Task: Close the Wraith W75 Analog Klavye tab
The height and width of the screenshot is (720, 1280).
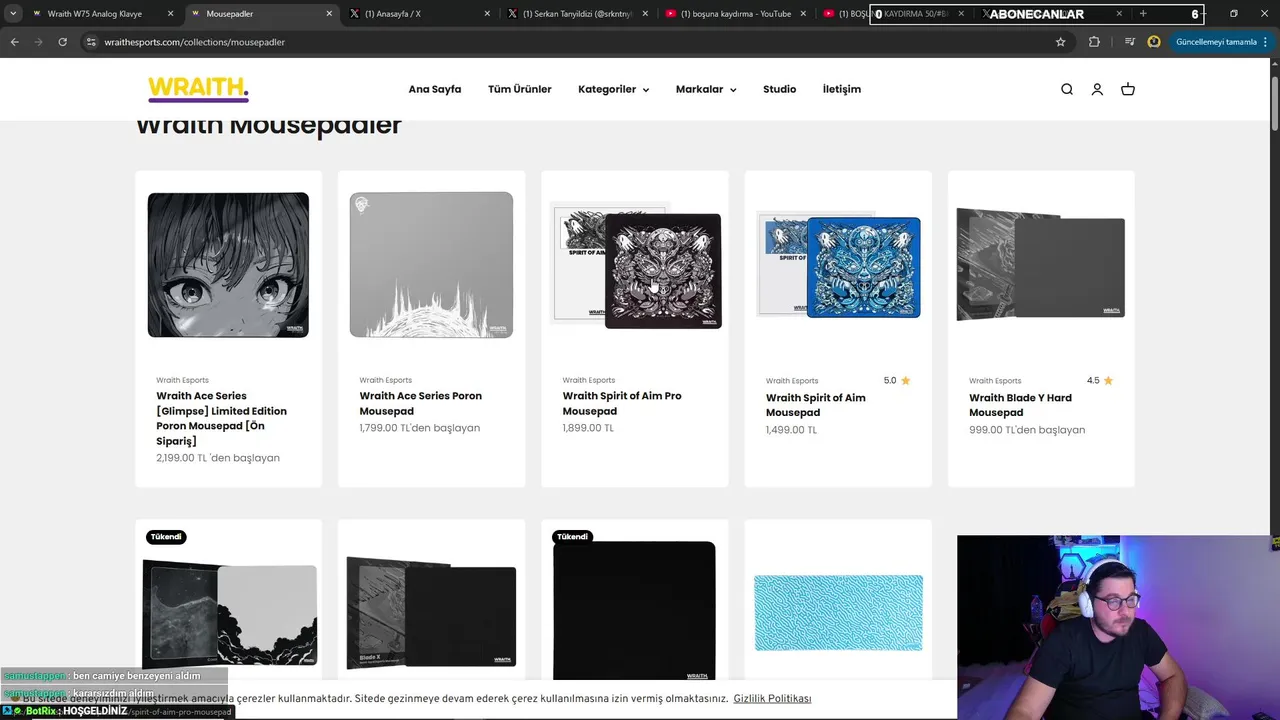Action: click(x=170, y=14)
